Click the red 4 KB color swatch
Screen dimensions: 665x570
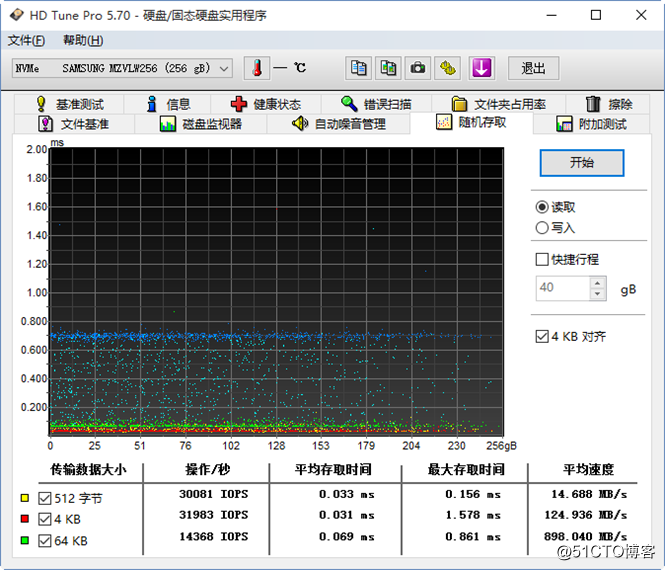tap(25, 519)
